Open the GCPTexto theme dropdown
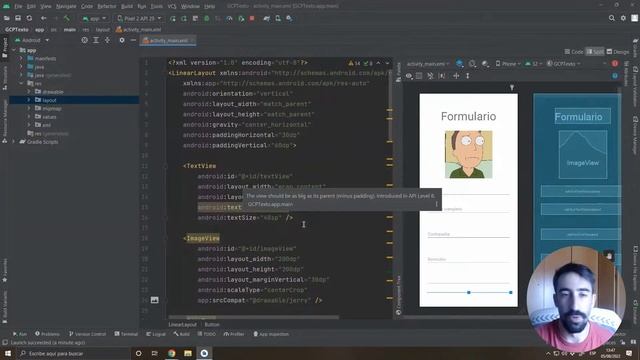The width and height of the screenshot is (640, 360). click(x=563, y=64)
